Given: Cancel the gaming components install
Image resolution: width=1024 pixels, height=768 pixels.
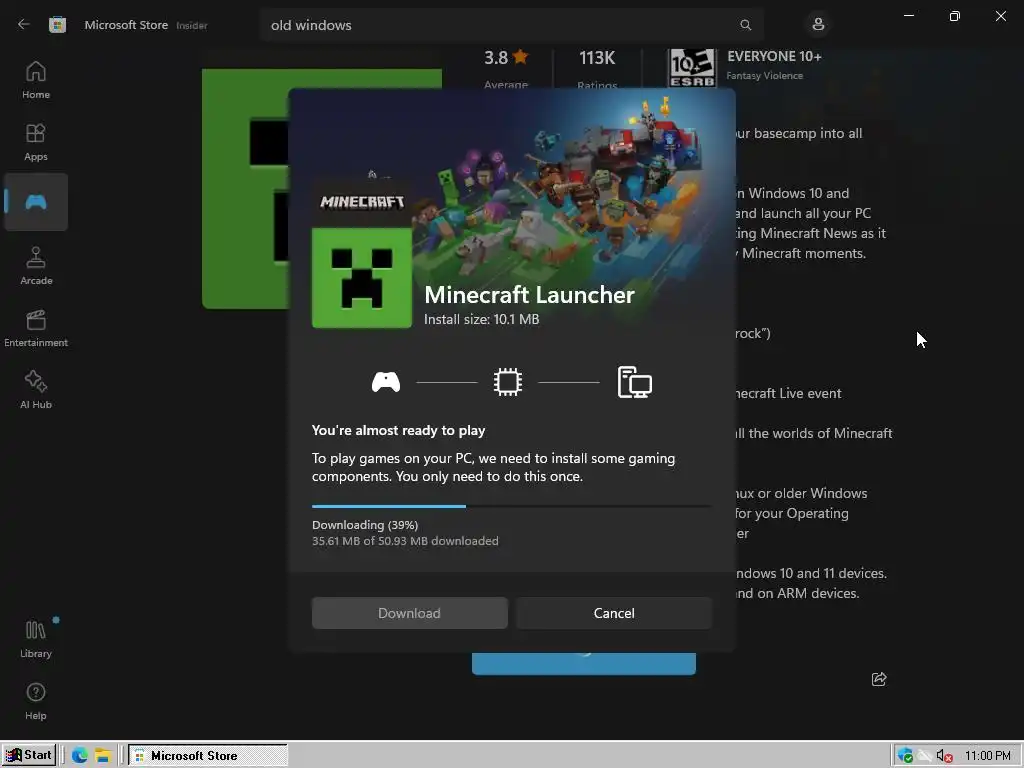Looking at the screenshot, I should coord(614,613).
